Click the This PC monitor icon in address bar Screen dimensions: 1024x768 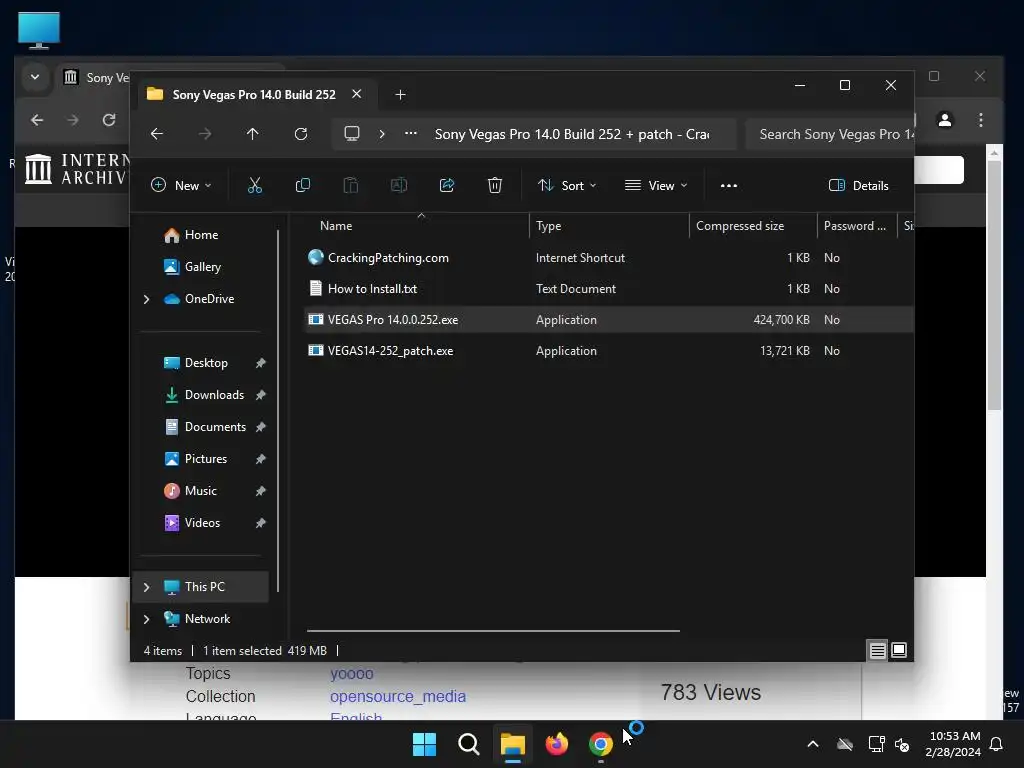click(352, 134)
